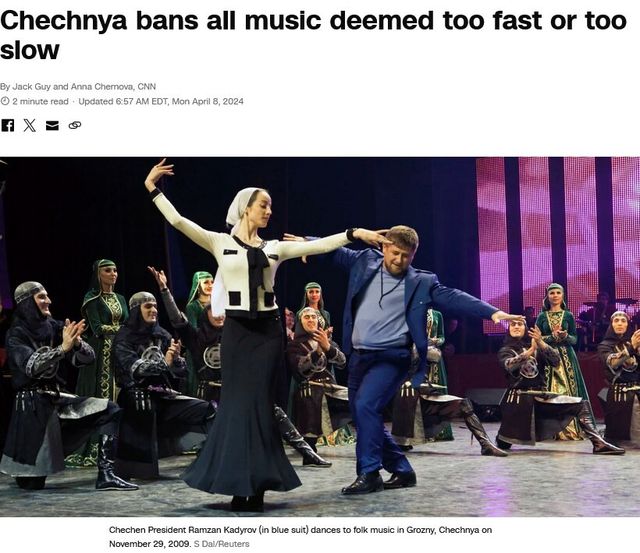Share the article on X

(29, 125)
